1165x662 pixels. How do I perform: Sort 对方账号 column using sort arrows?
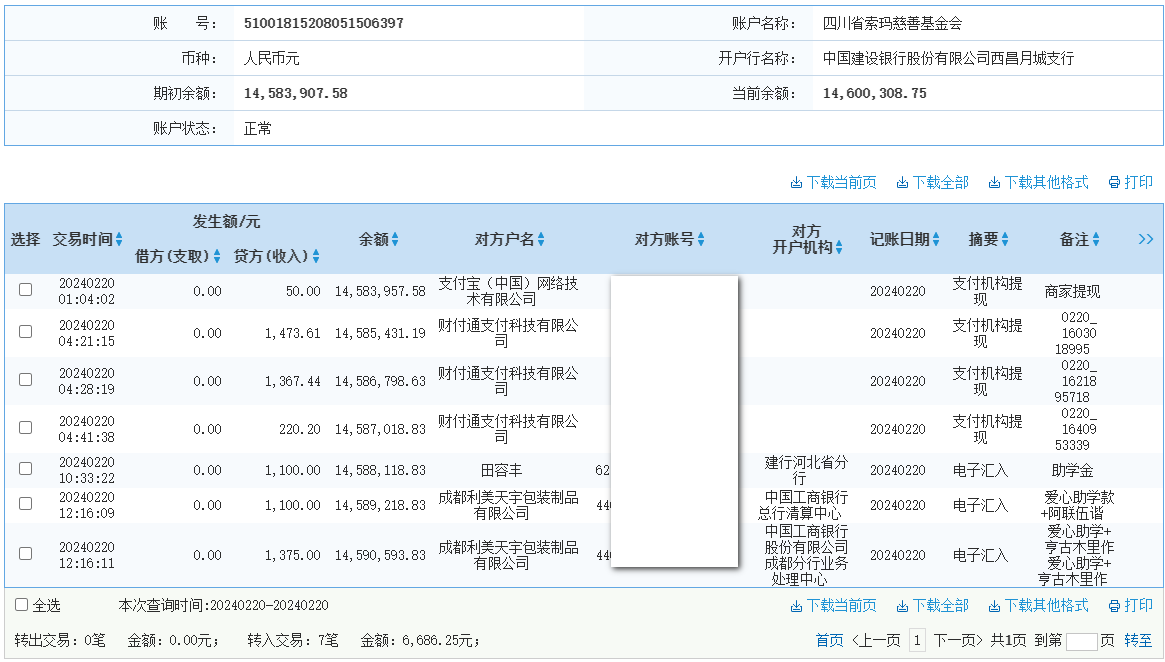tap(701, 239)
